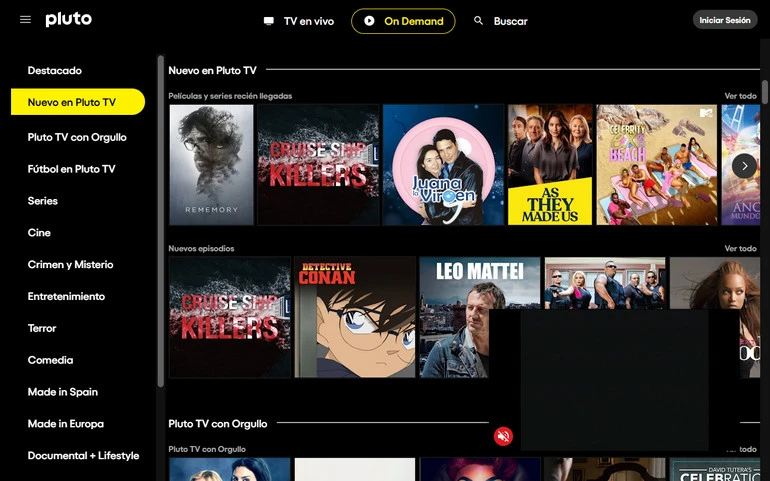Open Cruise Ship Killers in Nuevos episodios
The width and height of the screenshot is (770, 481).
coord(230,317)
